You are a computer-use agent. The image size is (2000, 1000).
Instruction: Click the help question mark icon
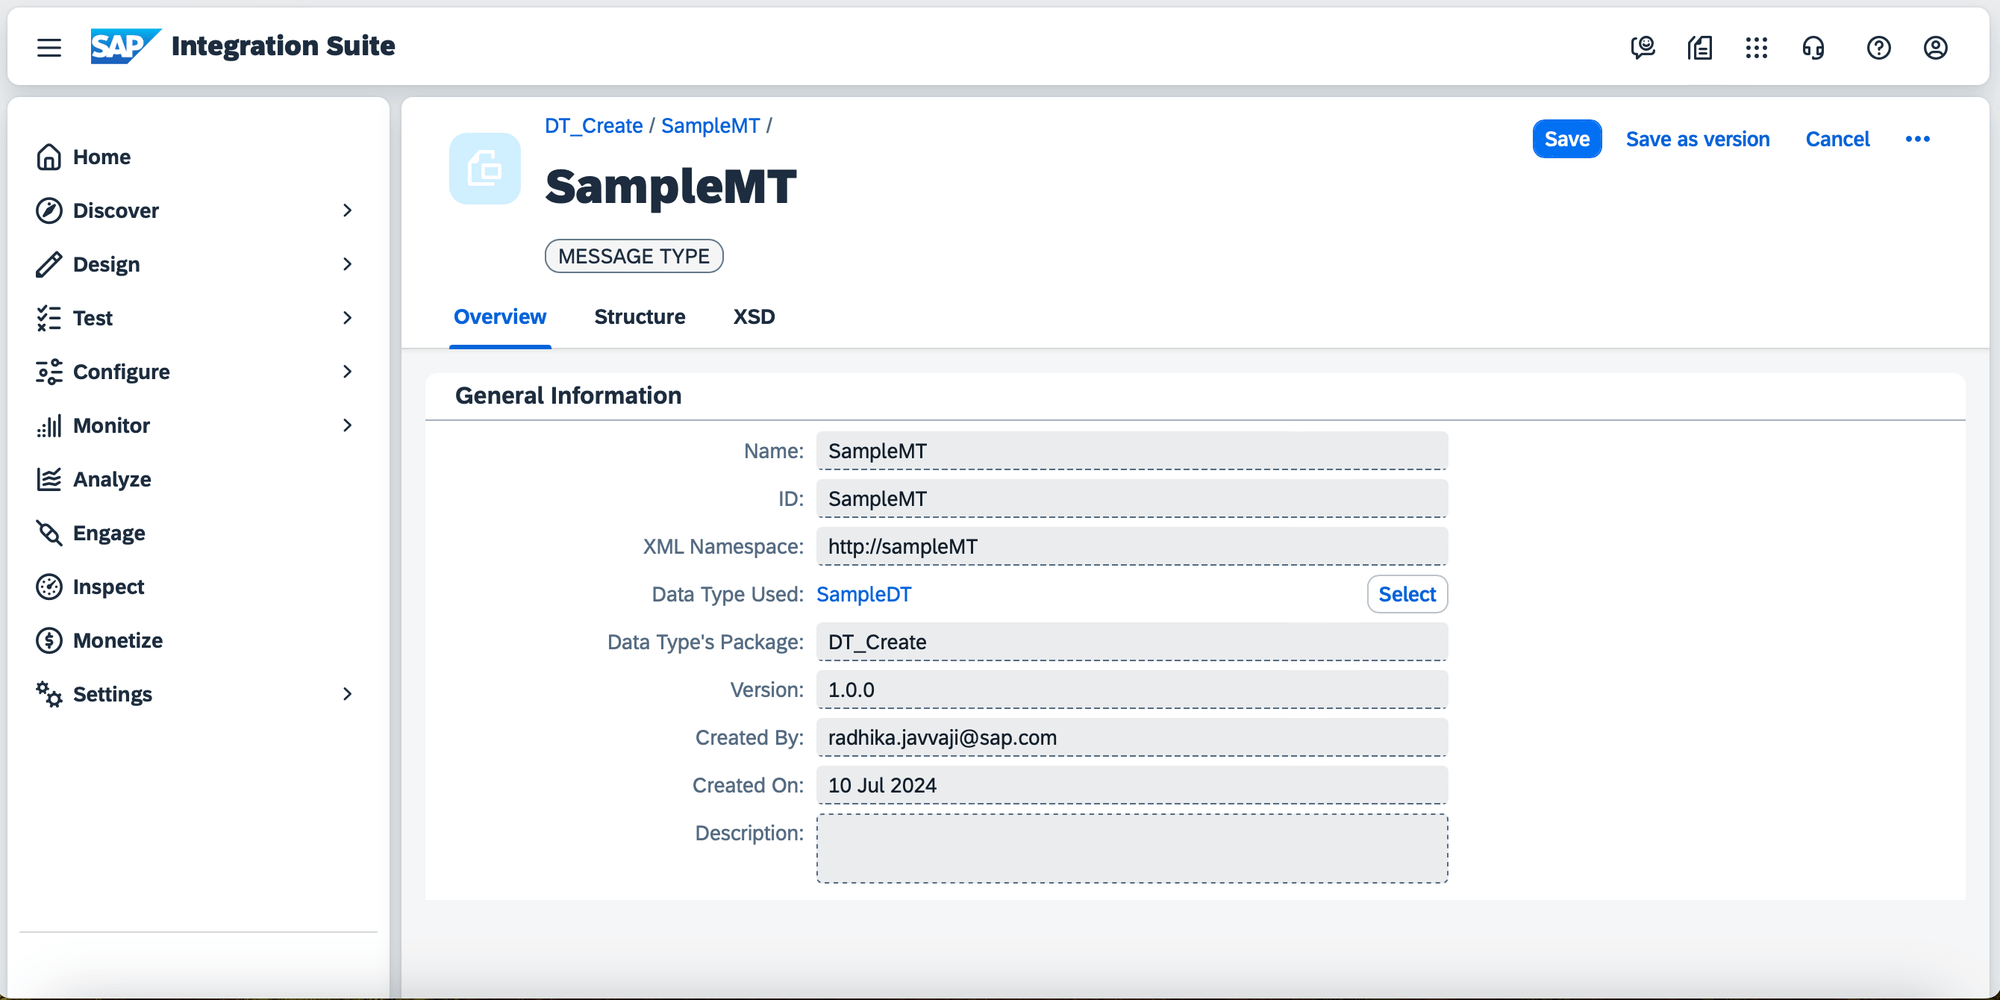(x=1878, y=47)
